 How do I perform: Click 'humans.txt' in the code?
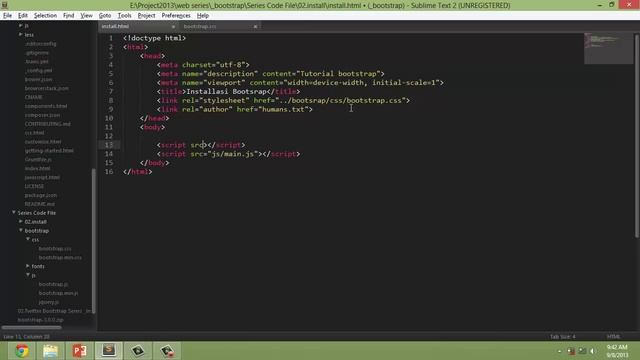point(283,109)
